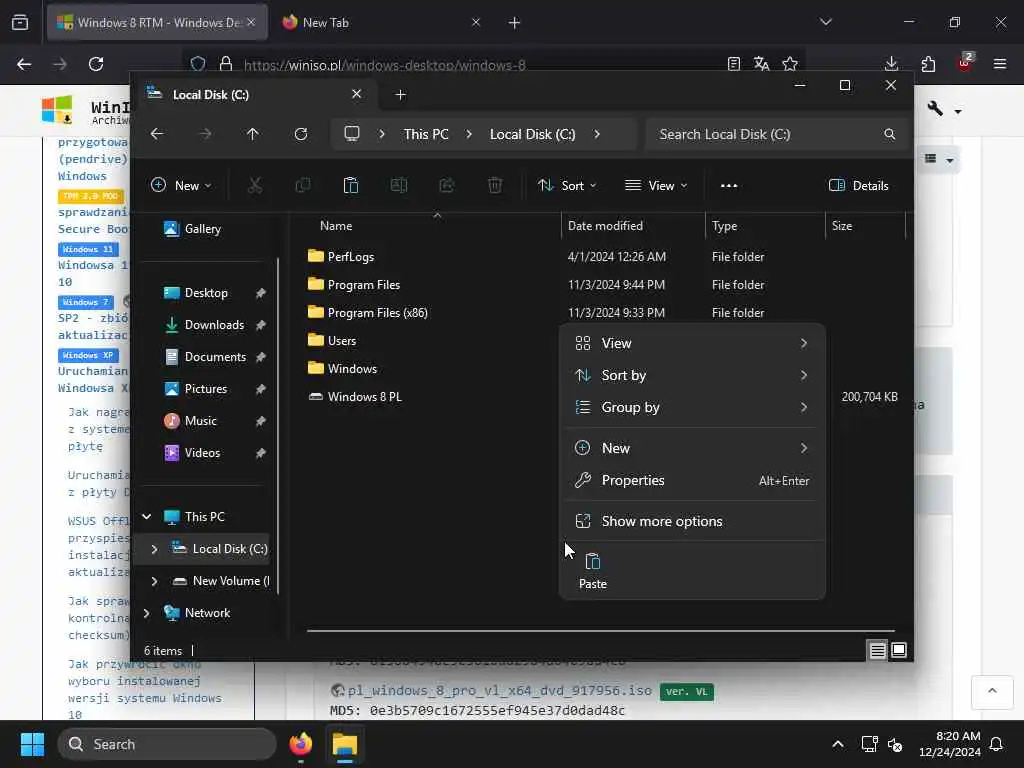Expand Local Disk (C:) in navigation tree

(x=154, y=549)
